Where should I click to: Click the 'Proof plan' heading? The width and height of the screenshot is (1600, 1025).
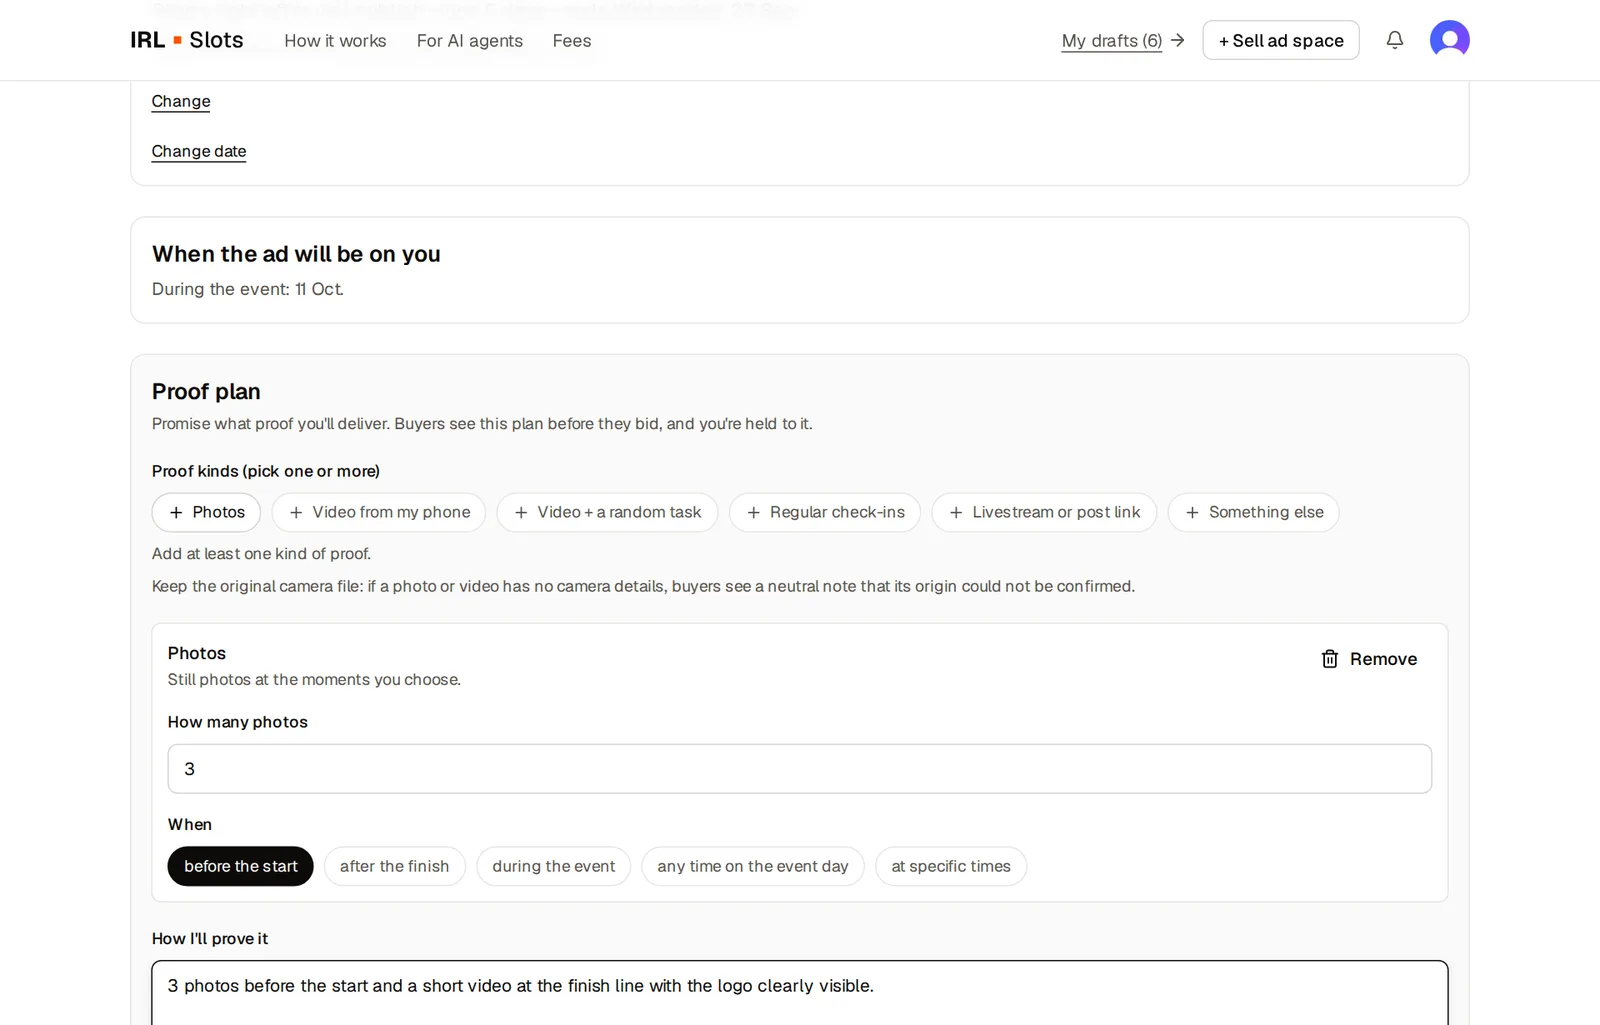[x=206, y=392]
